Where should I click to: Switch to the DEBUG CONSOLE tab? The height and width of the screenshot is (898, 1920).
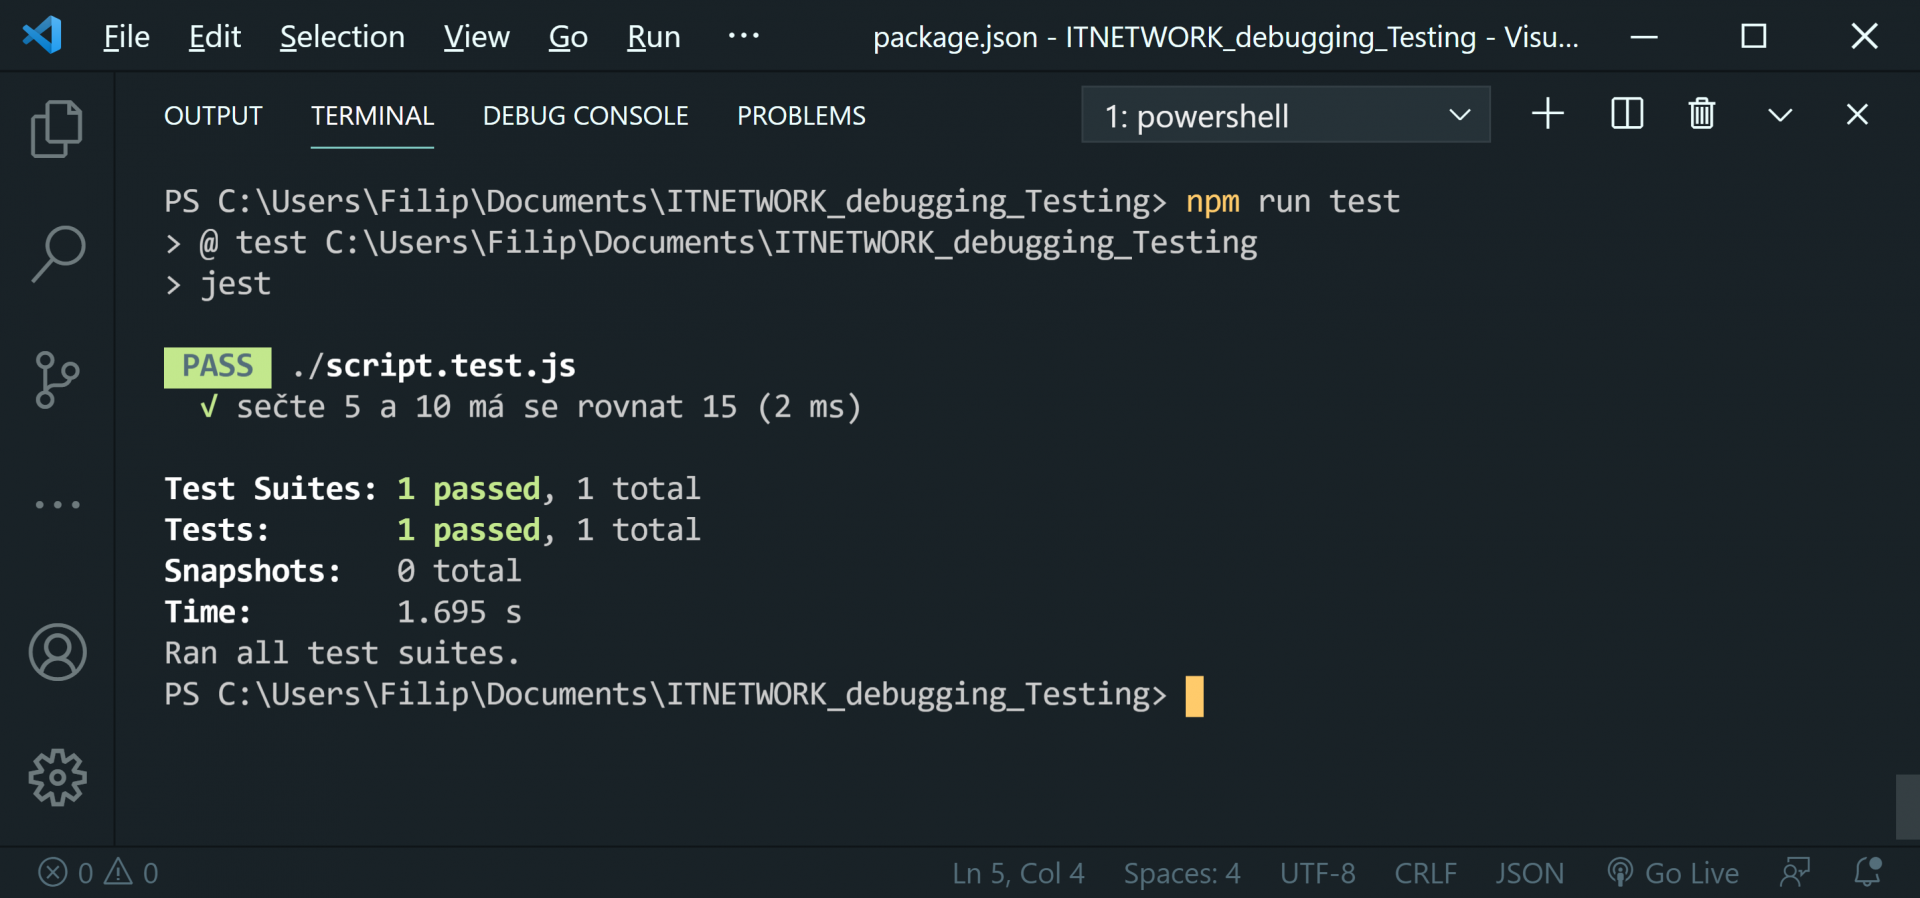click(585, 116)
